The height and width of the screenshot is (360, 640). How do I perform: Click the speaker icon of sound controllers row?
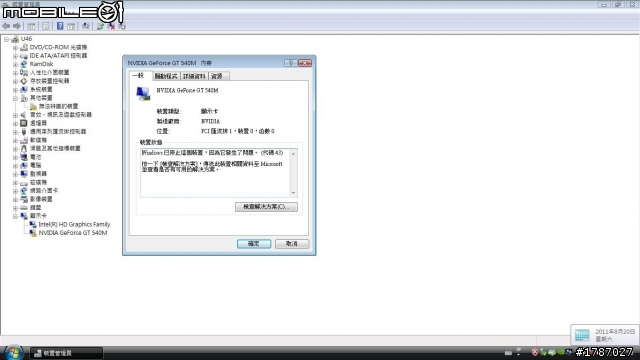click(x=24, y=115)
